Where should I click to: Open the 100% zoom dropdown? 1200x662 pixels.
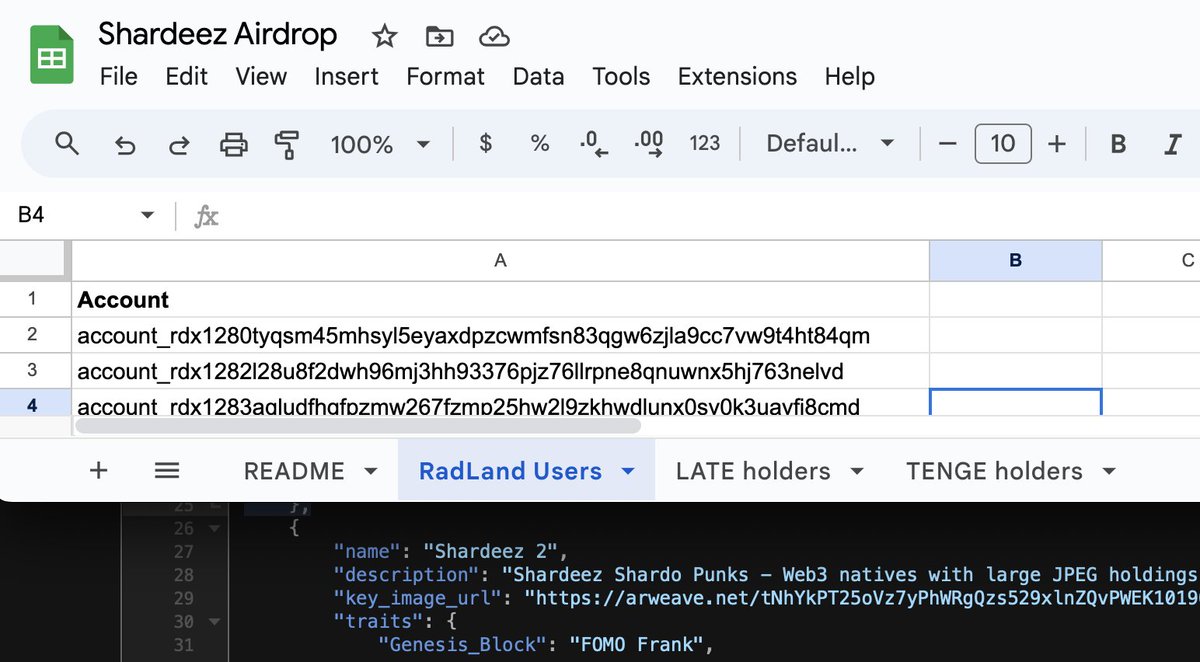tap(380, 144)
